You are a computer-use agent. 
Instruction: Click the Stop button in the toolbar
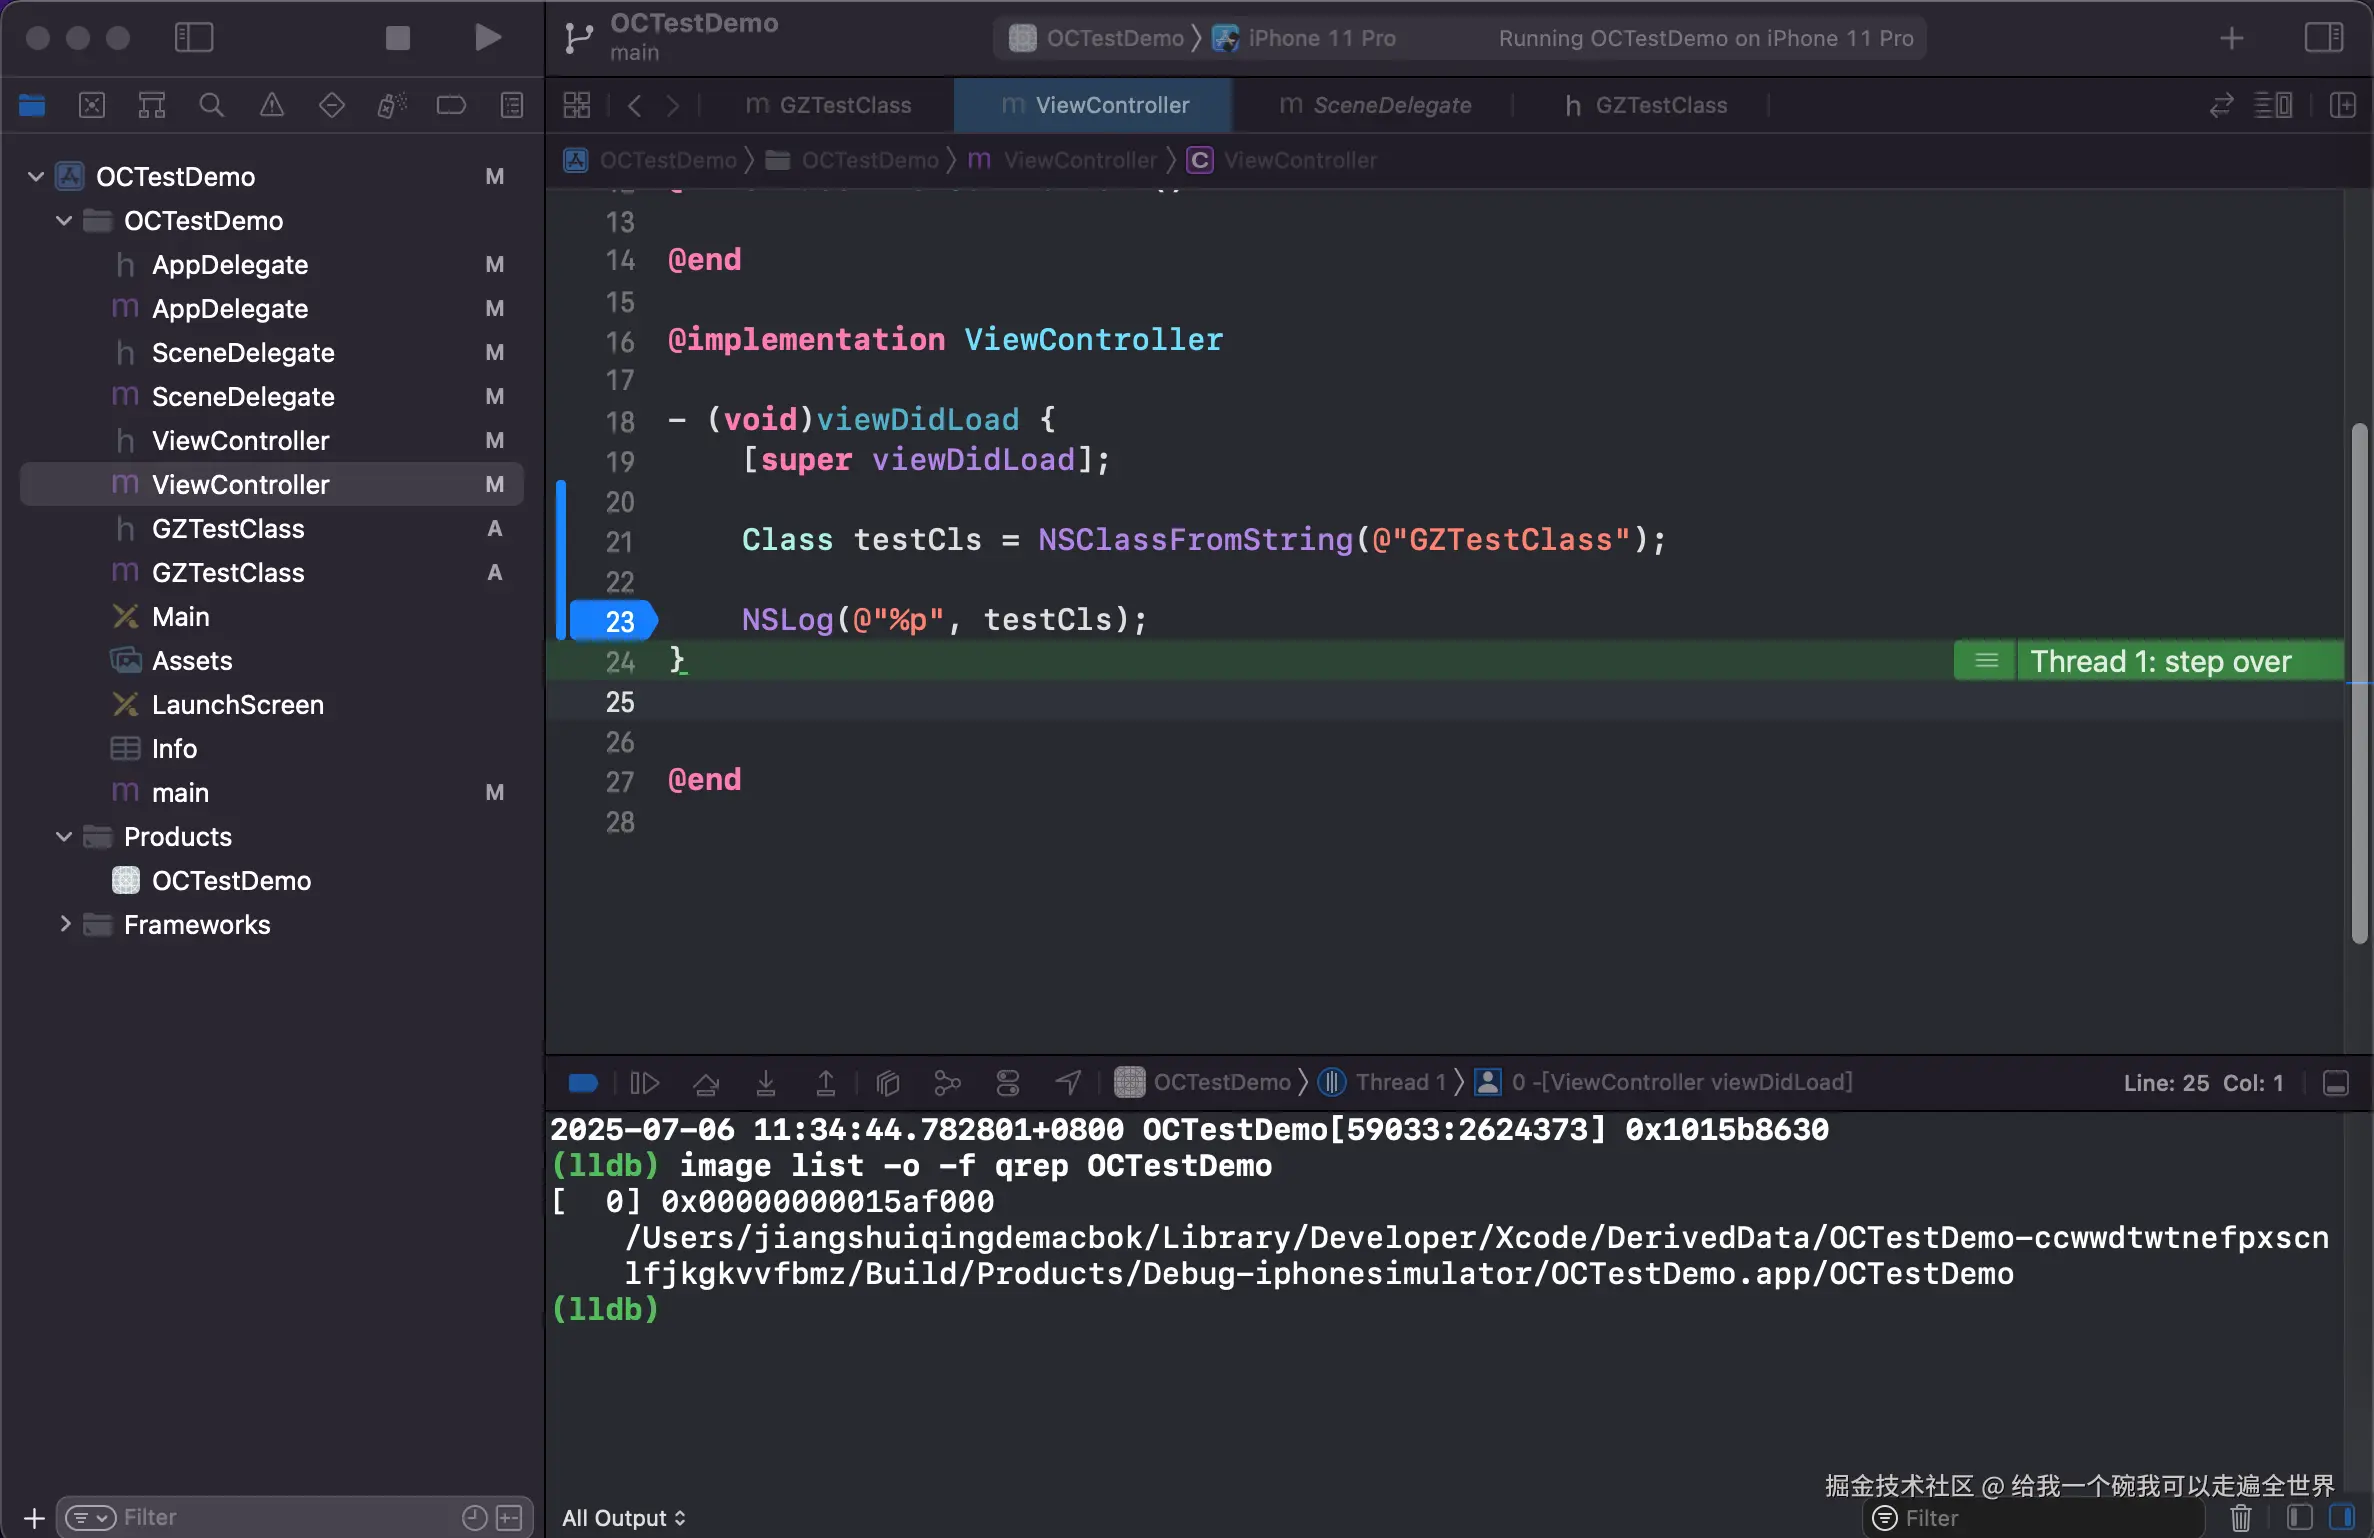[x=397, y=38]
